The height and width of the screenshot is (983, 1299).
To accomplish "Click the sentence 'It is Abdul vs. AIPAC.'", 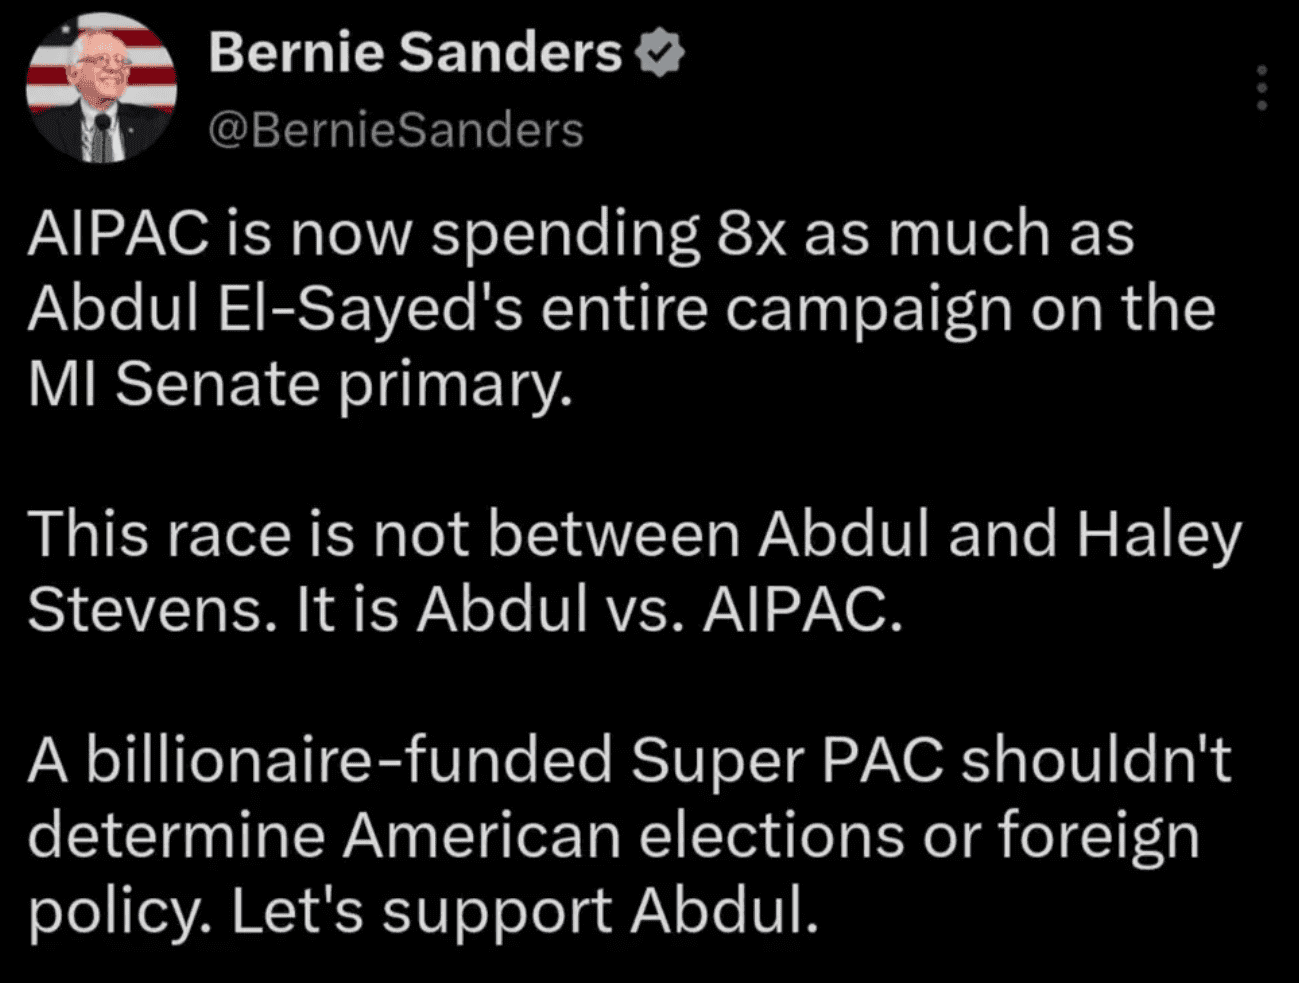I will click(x=600, y=610).
